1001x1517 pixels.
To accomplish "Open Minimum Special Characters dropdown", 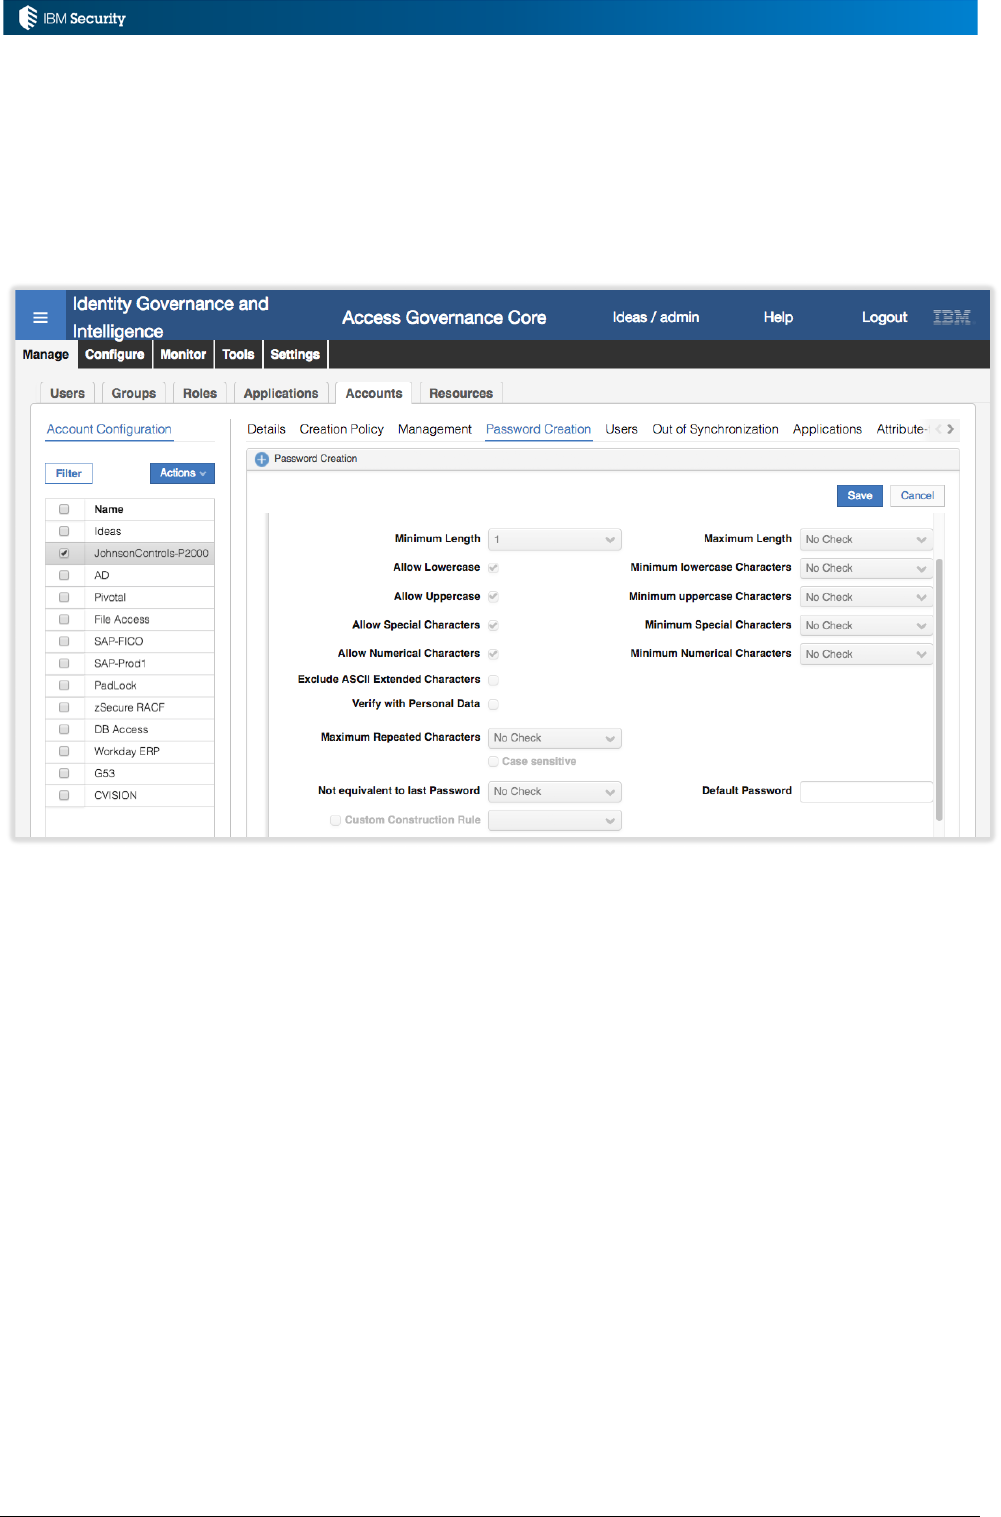I will tap(866, 625).
